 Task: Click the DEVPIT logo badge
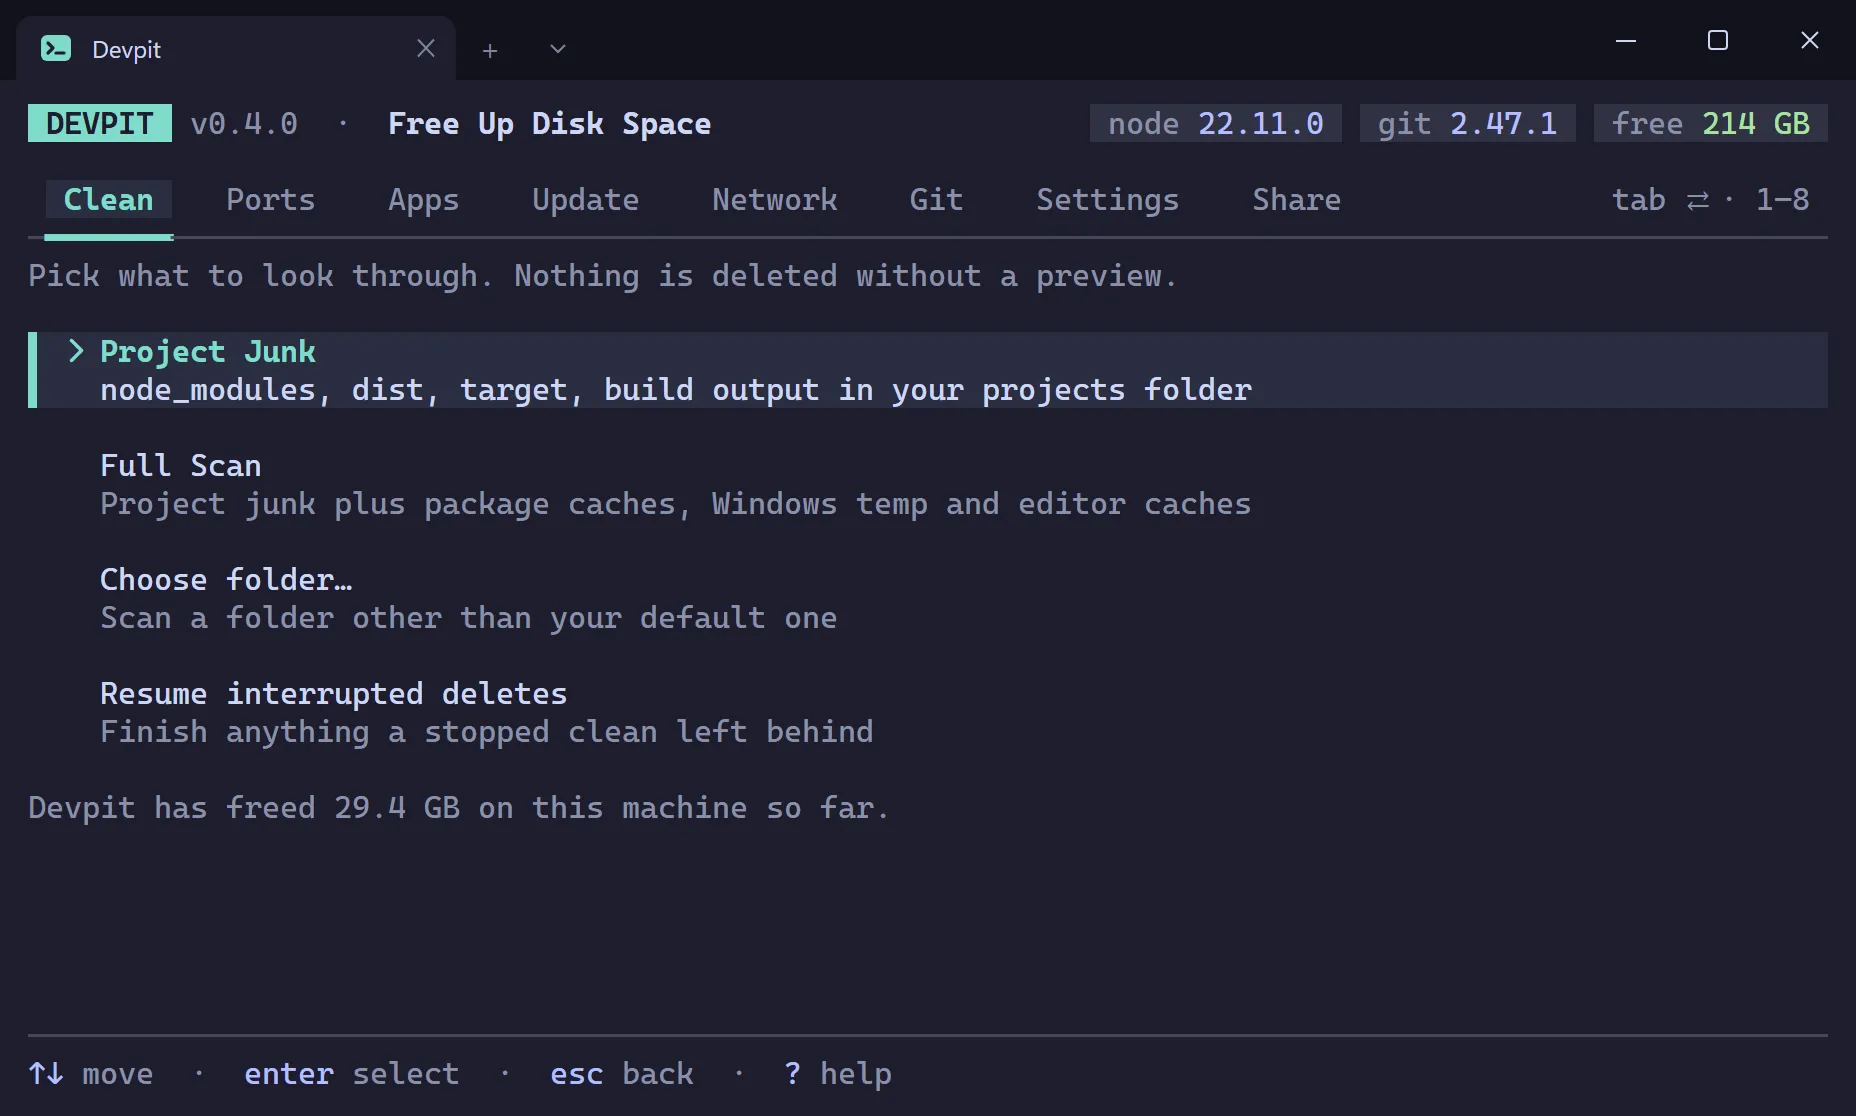point(100,123)
